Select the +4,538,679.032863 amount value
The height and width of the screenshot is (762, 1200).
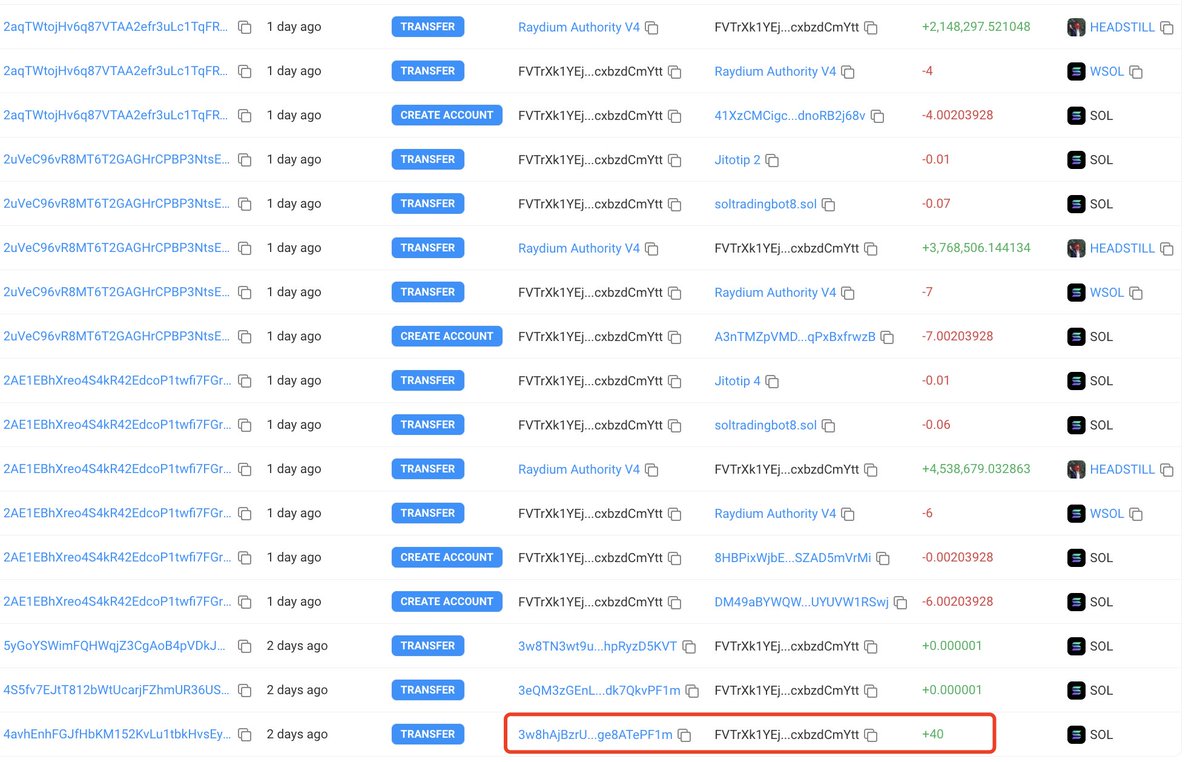(976, 469)
